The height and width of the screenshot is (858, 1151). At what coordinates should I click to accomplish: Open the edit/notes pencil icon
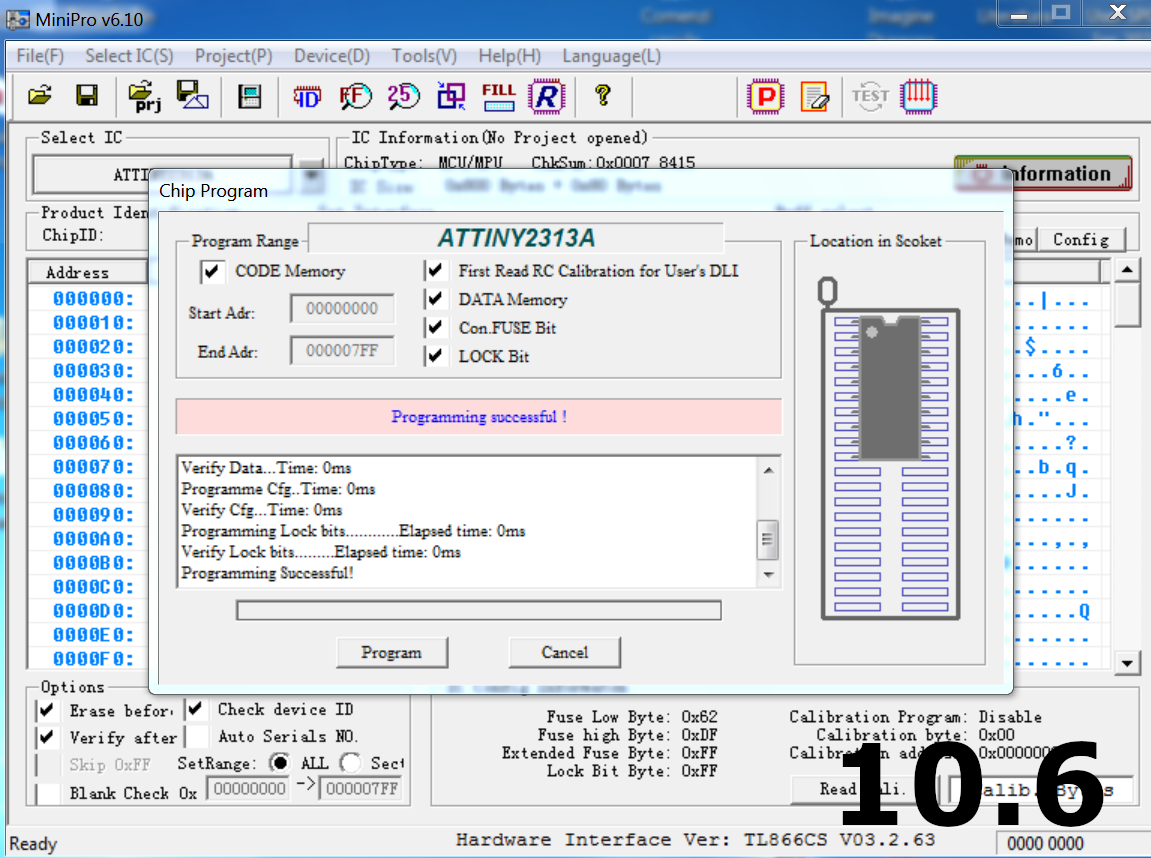point(815,96)
